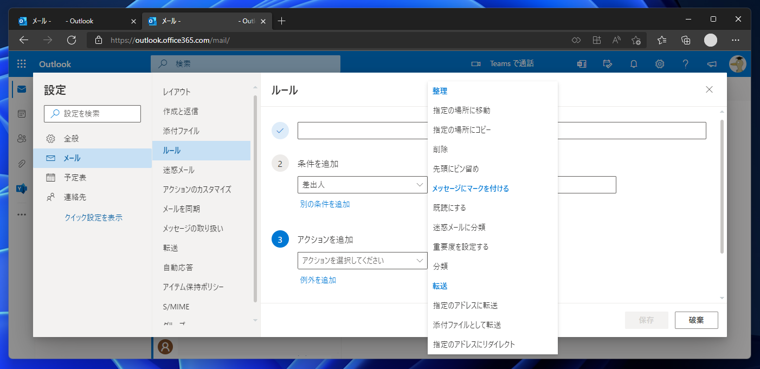Open 自動応答 settings page

[x=201, y=267]
